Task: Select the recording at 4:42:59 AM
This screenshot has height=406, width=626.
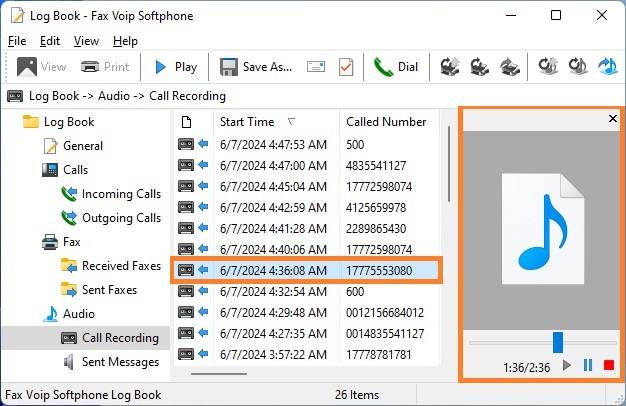Action: tap(306, 208)
